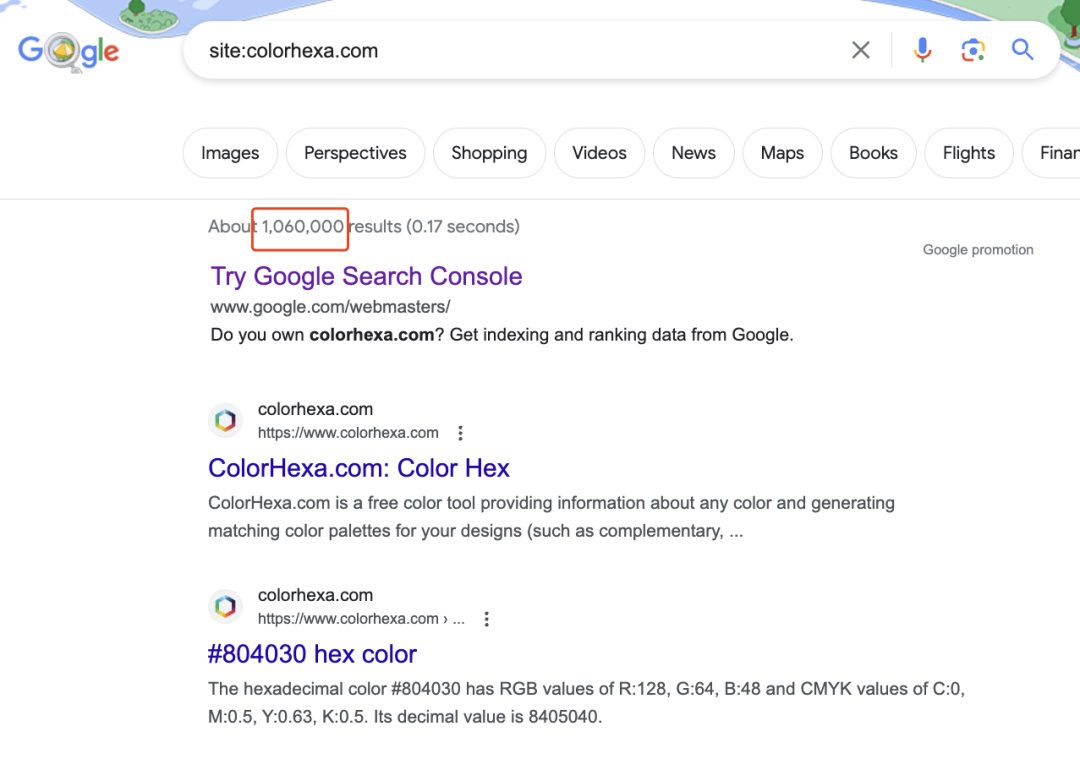Click the Google doodle logo
The height and width of the screenshot is (770, 1080).
pos(68,51)
